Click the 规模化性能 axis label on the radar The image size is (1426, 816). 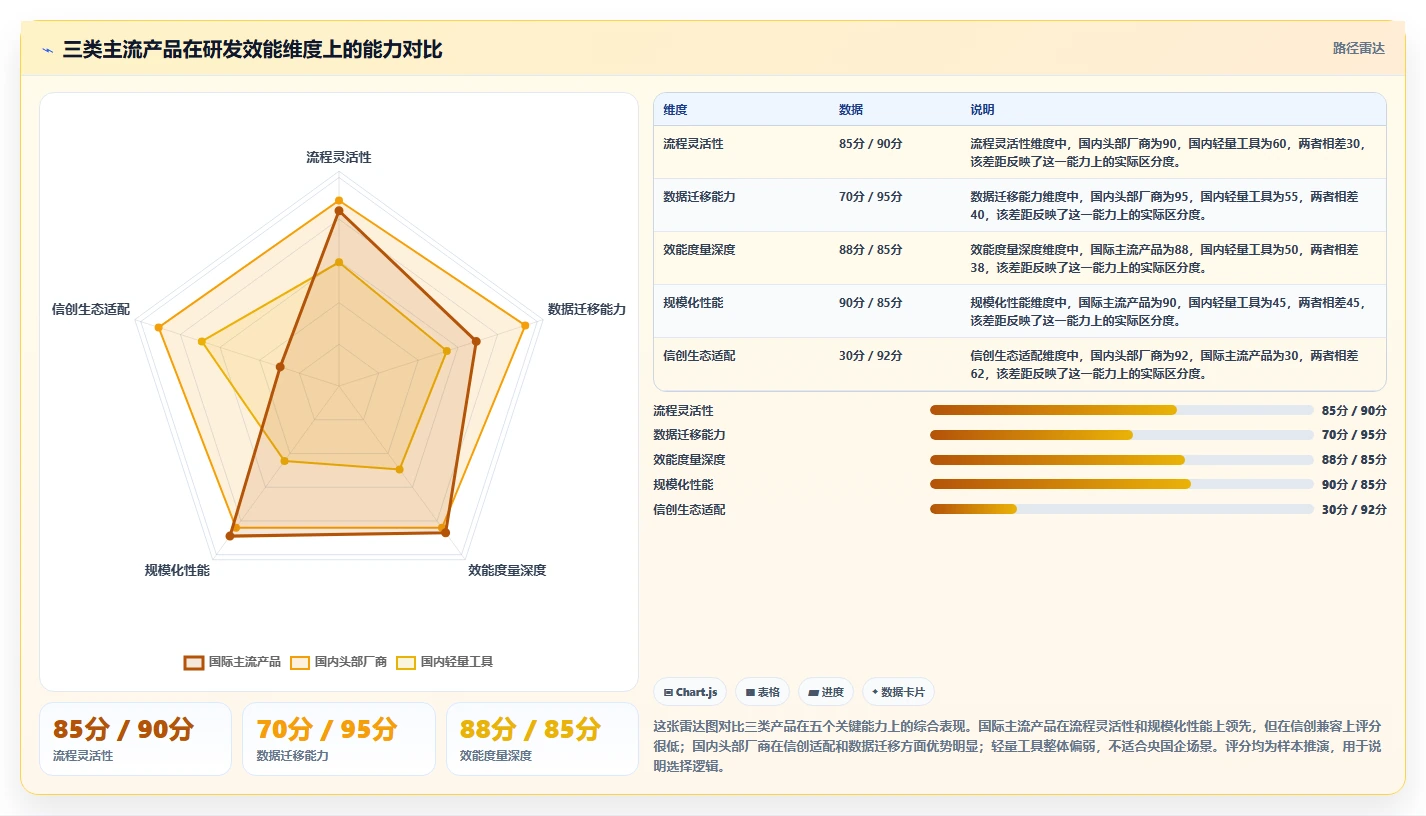point(177,571)
